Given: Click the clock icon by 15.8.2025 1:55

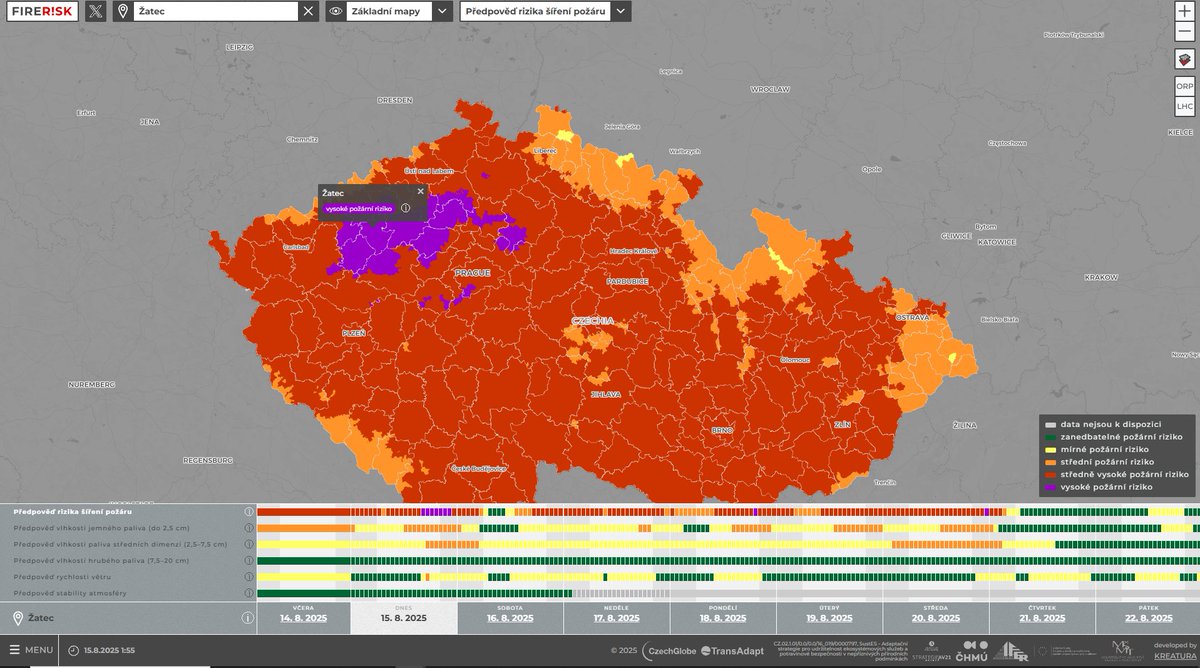Looking at the screenshot, I should [74, 651].
